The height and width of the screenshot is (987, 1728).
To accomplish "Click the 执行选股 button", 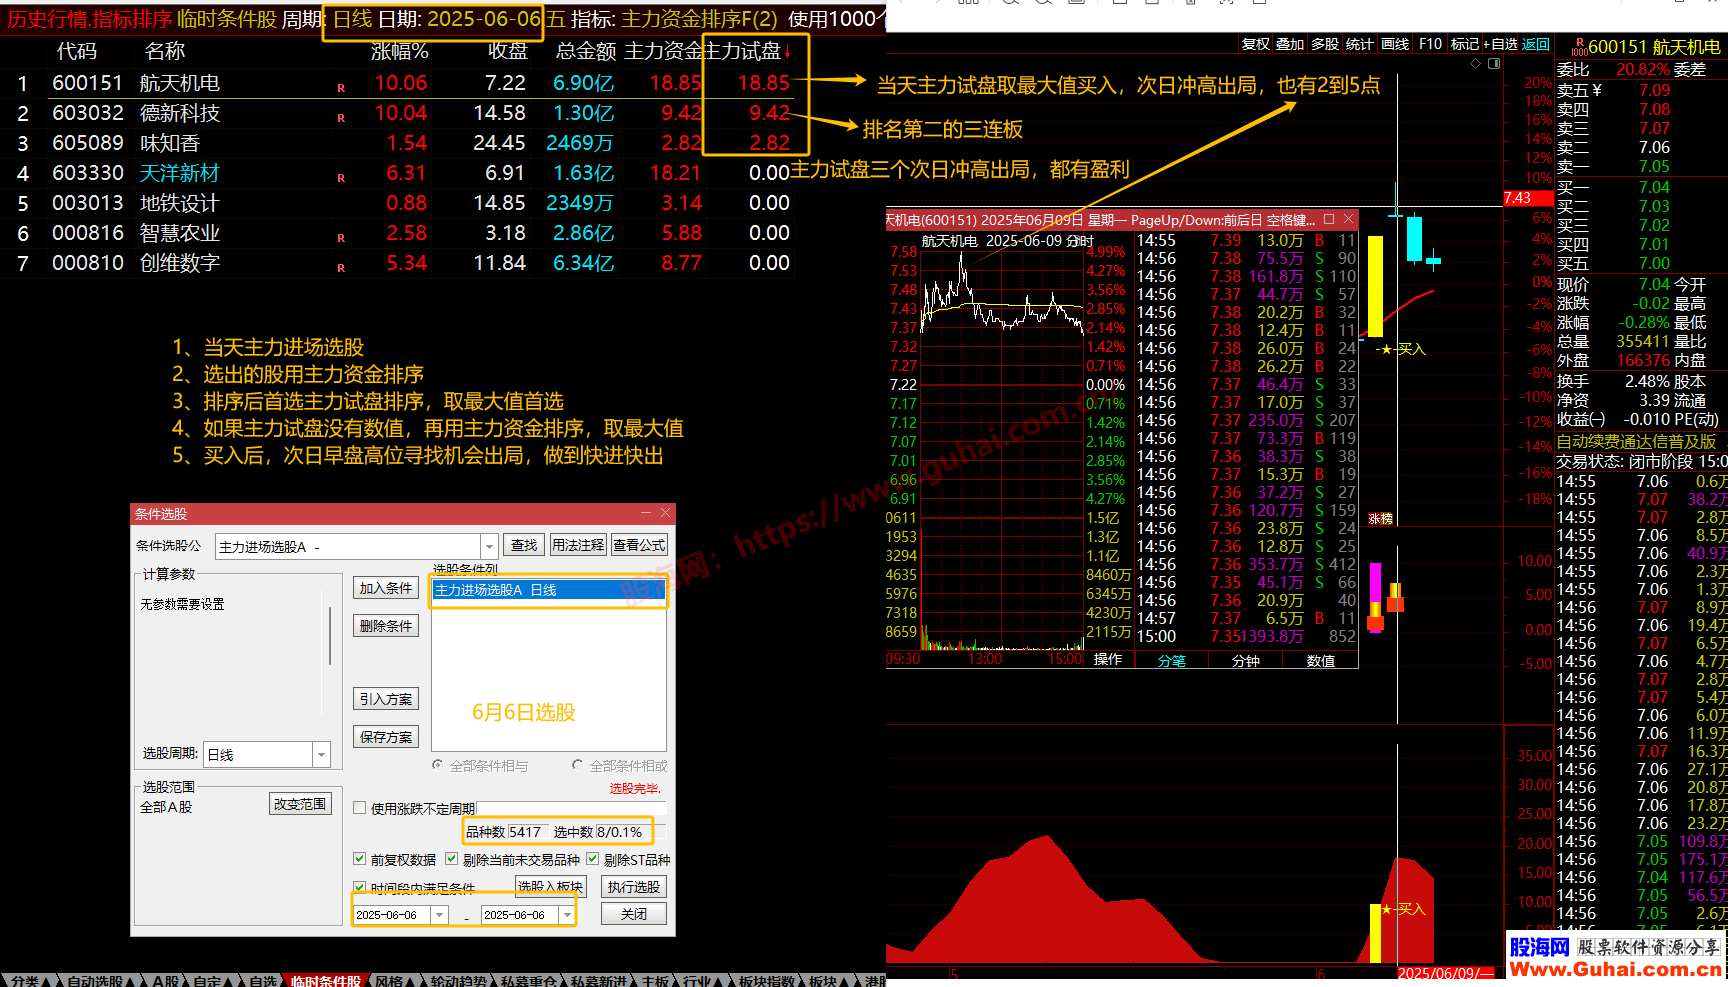I will pyautogui.click(x=634, y=887).
